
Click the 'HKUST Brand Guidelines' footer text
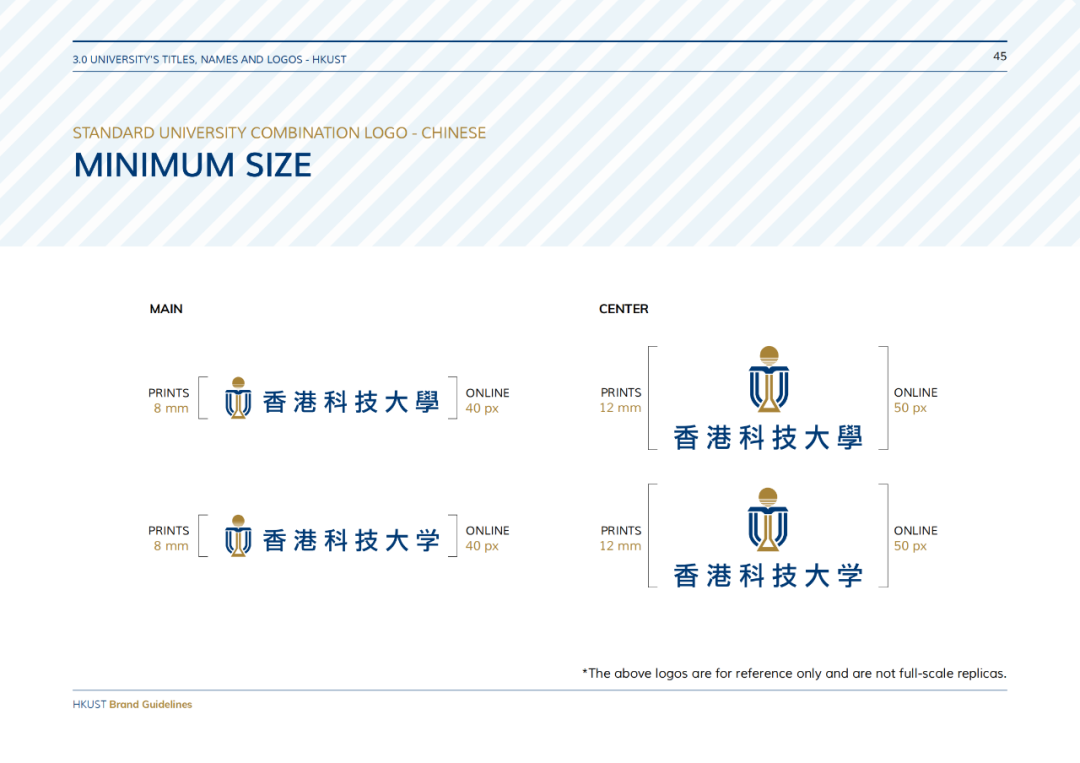tap(132, 704)
